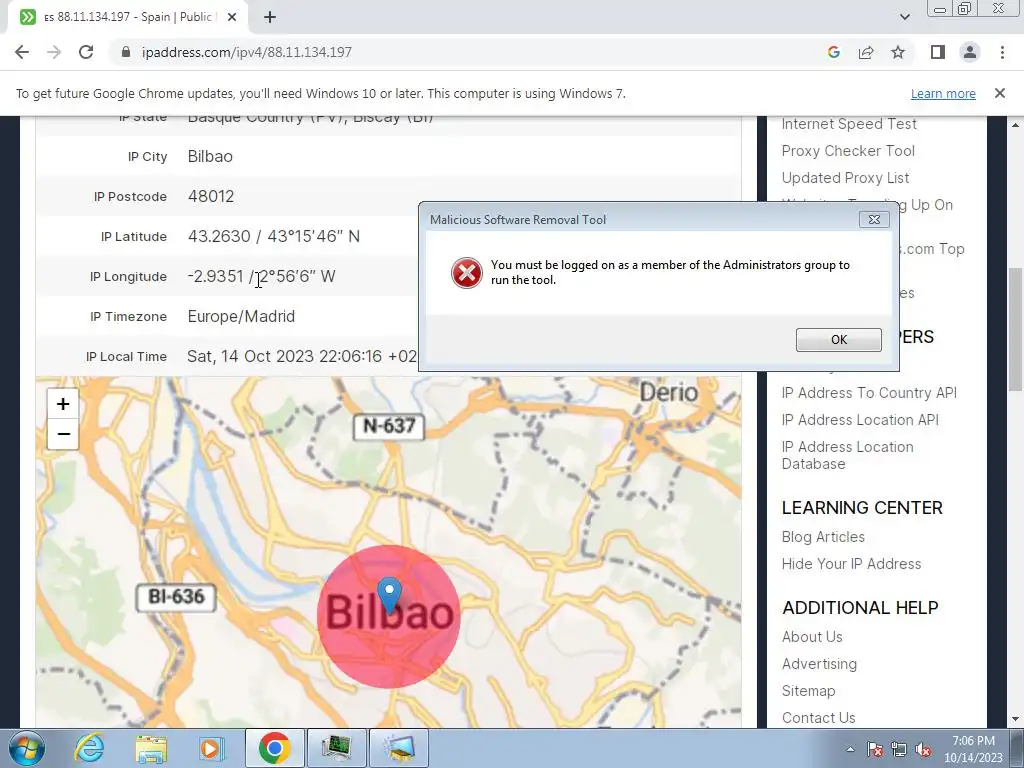The height and width of the screenshot is (768, 1024).
Task: Click the lock icon in address bar
Action: (126, 52)
